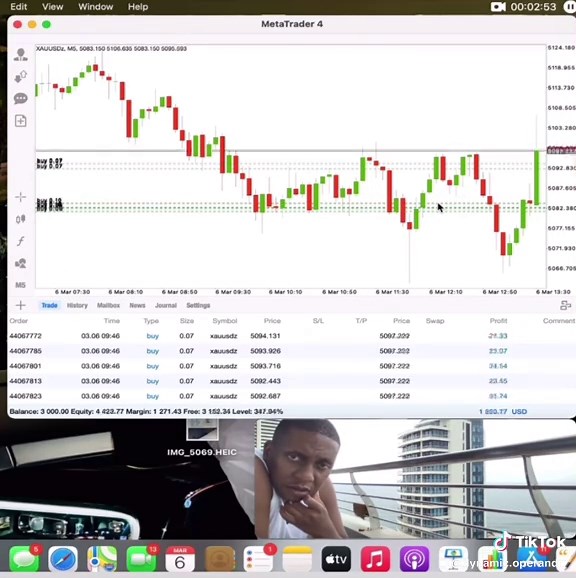Open Notes in the Dock
The image size is (576, 578).
coord(297,559)
